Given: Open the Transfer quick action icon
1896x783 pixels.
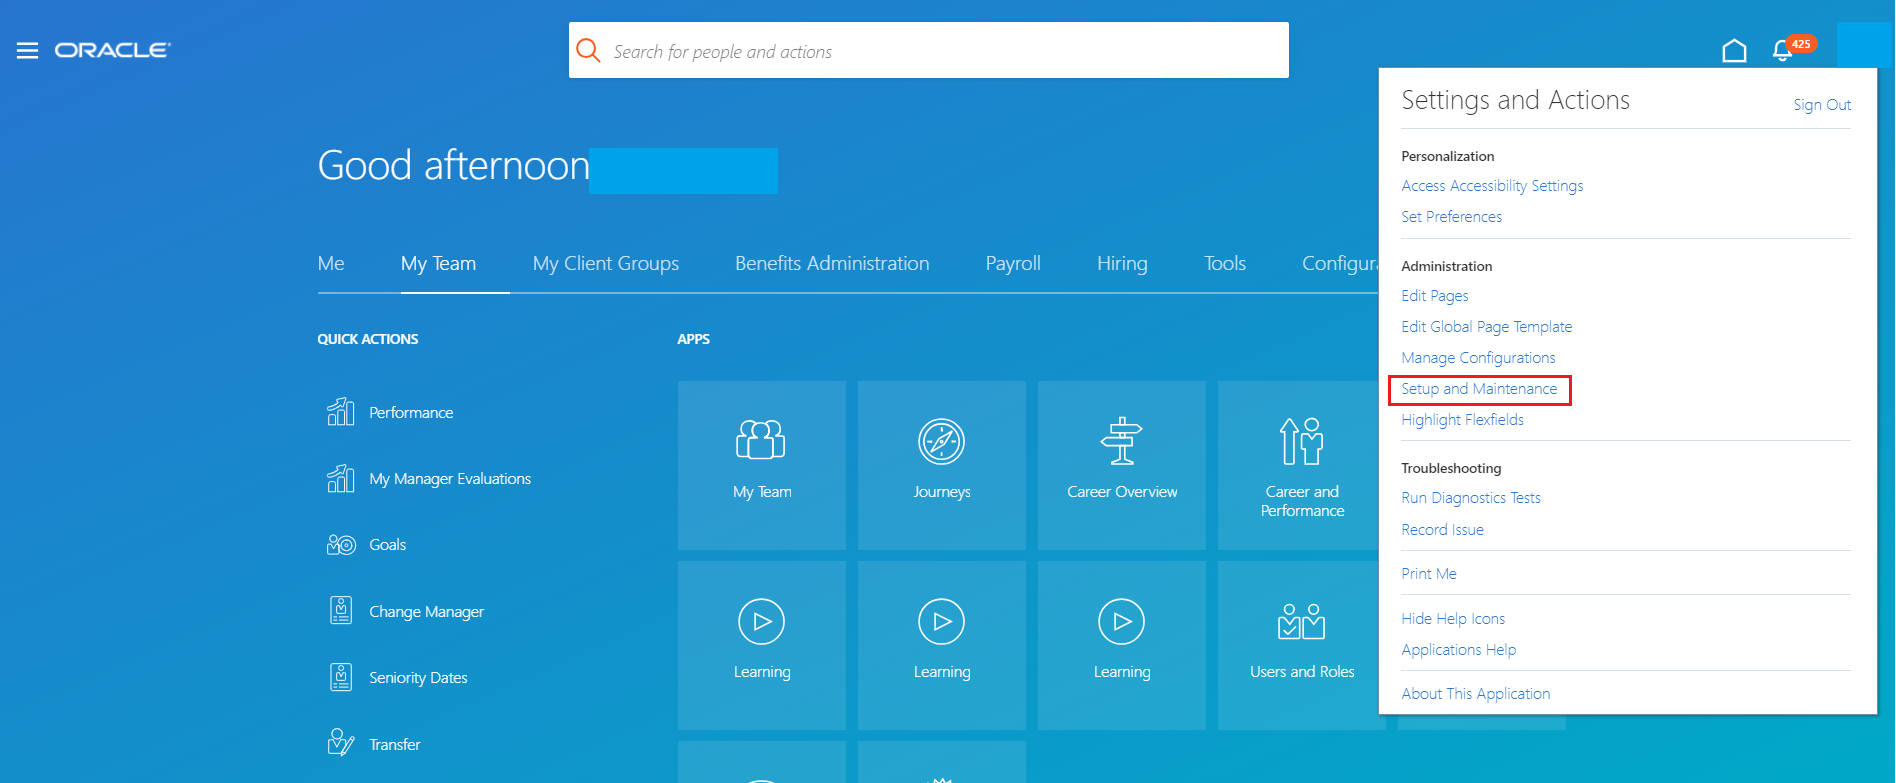Looking at the screenshot, I should [341, 743].
